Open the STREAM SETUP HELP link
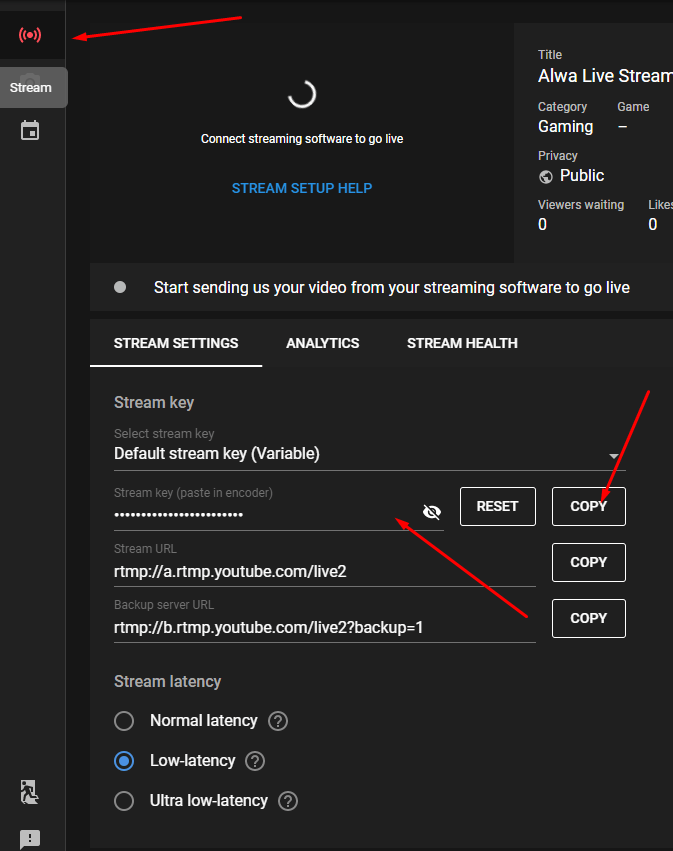673x851 pixels. coord(302,188)
